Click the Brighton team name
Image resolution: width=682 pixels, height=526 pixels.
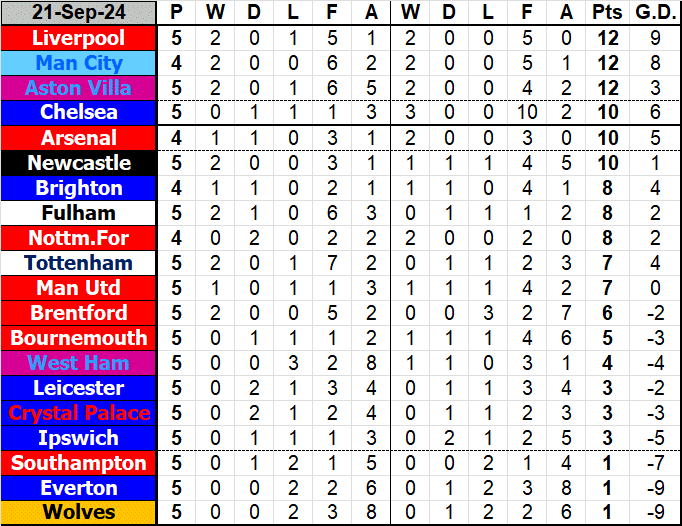[x=79, y=188]
